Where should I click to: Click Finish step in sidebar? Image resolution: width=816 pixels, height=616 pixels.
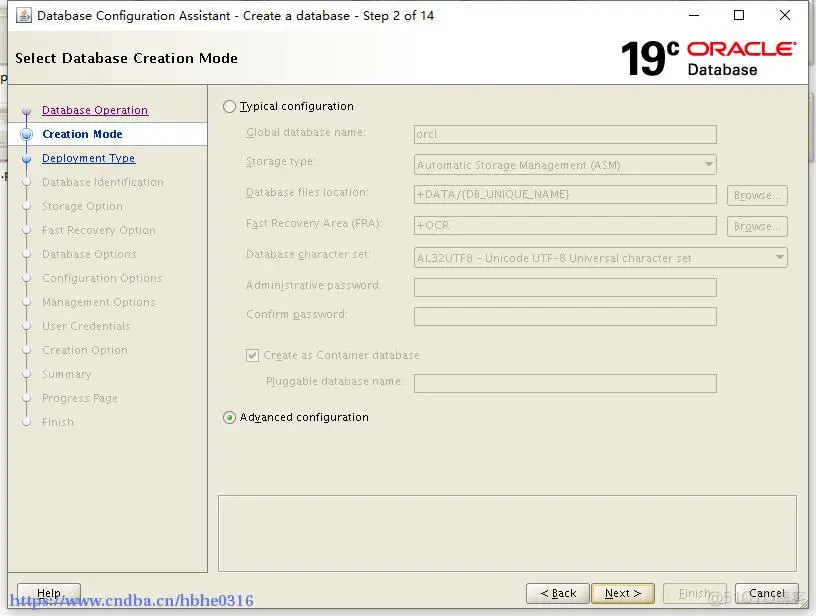click(58, 422)
